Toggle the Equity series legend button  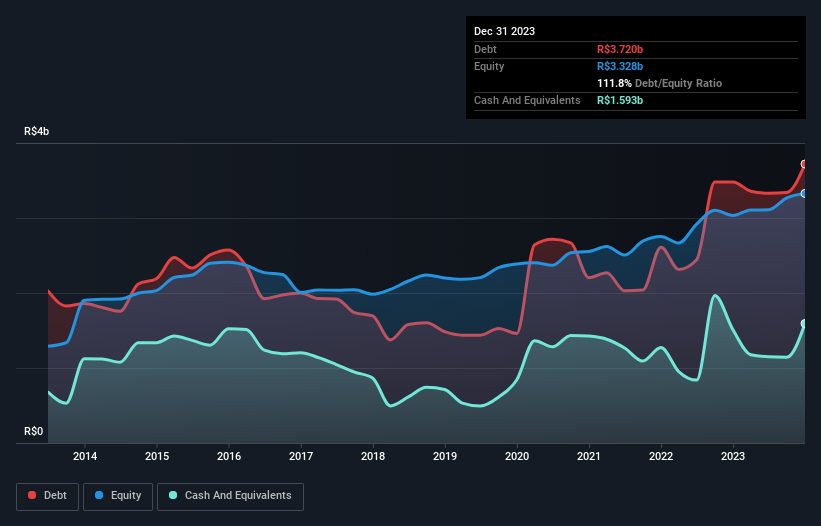(118, 496)
